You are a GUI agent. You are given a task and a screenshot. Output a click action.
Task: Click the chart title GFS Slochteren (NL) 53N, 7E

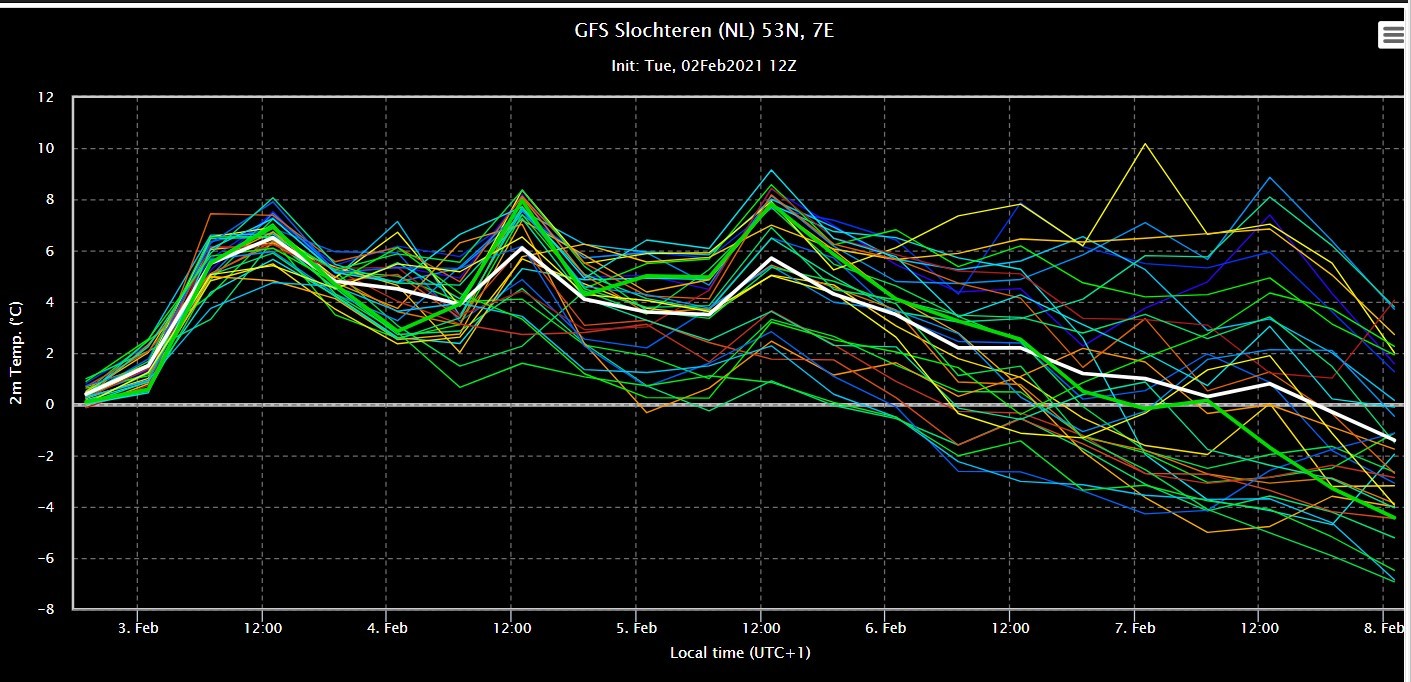pyautogui.click(x=704, y=31)
